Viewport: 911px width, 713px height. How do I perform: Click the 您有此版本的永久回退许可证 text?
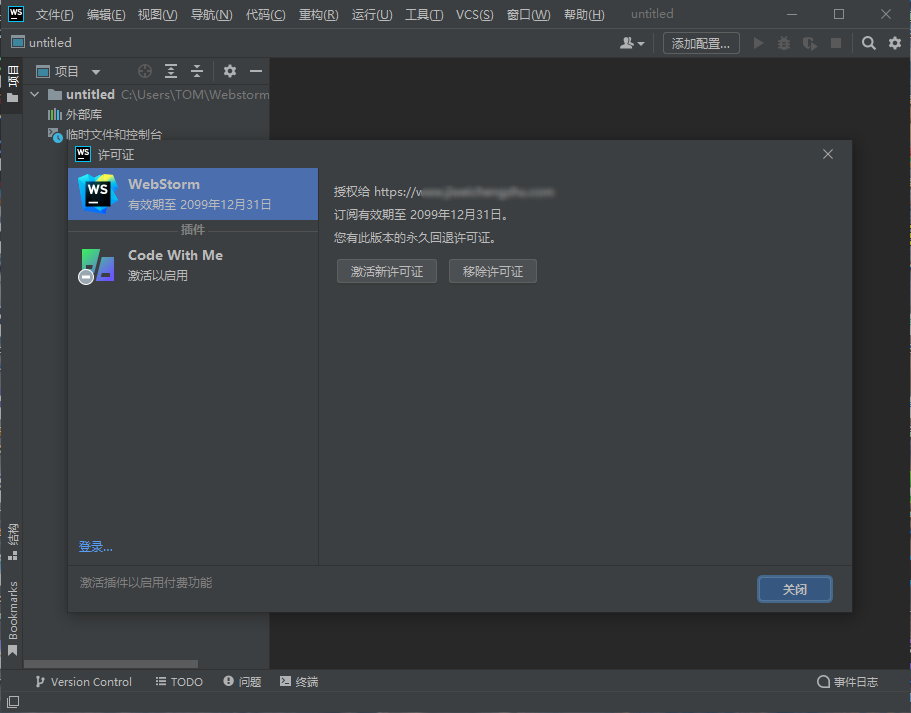tap(415, 238)
